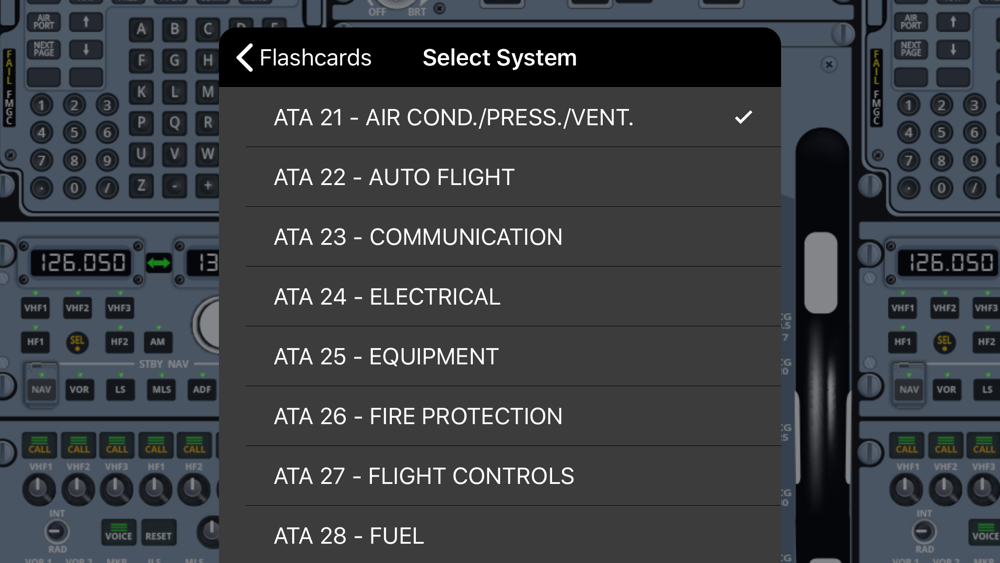1000x563 pixels.
Task: Toggle the VOICE button on left panel
Action: (x=118, y=532)
